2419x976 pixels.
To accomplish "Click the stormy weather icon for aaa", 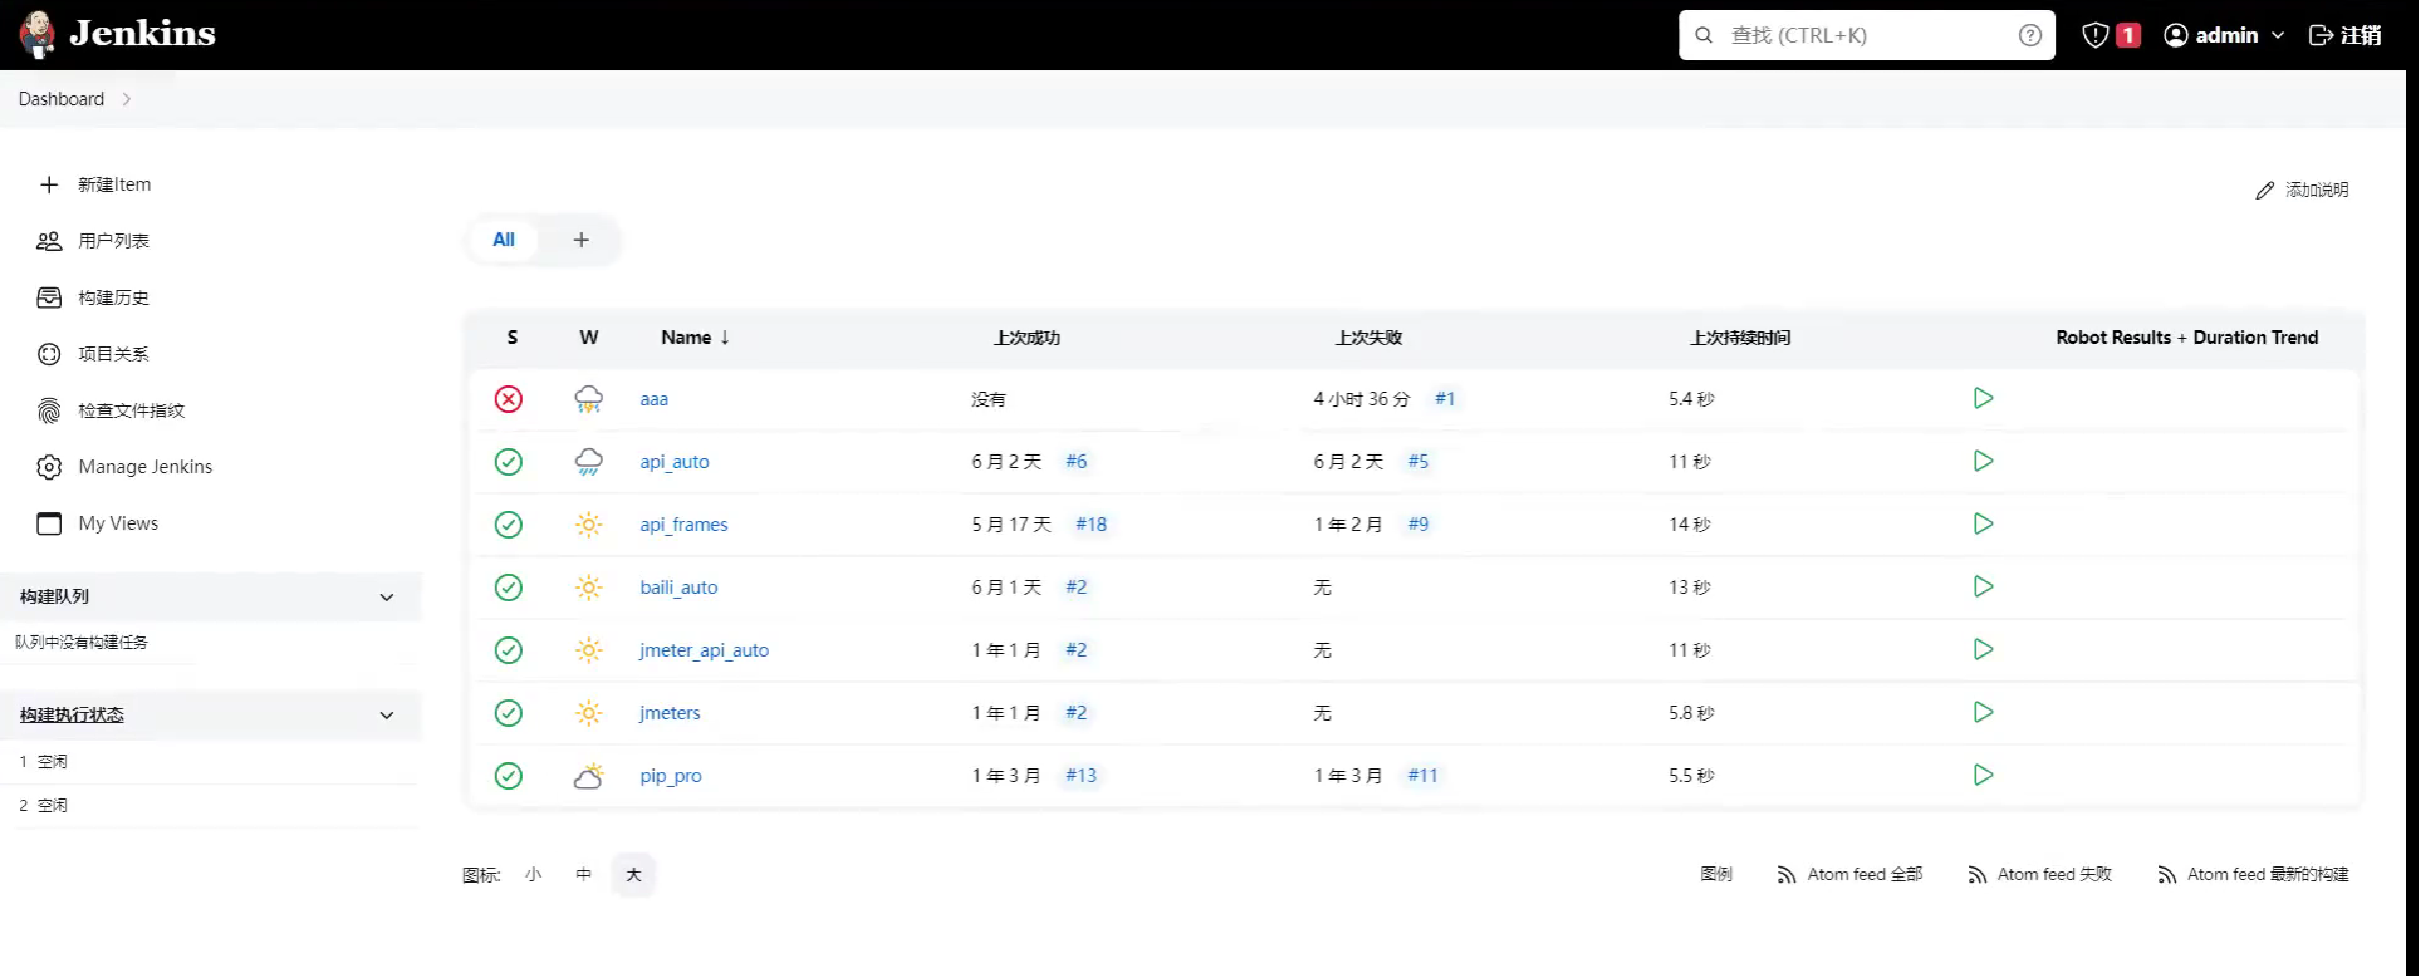I will (588, 399).
